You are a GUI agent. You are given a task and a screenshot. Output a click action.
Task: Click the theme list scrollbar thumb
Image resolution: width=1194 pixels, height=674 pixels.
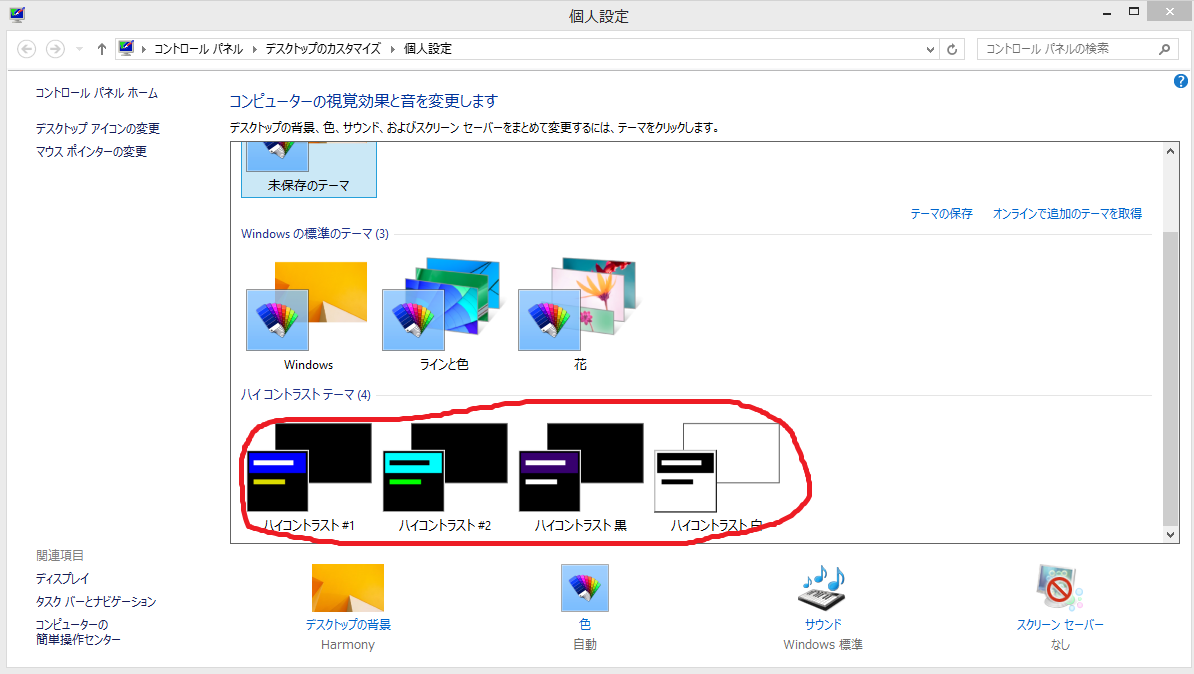1170,379
